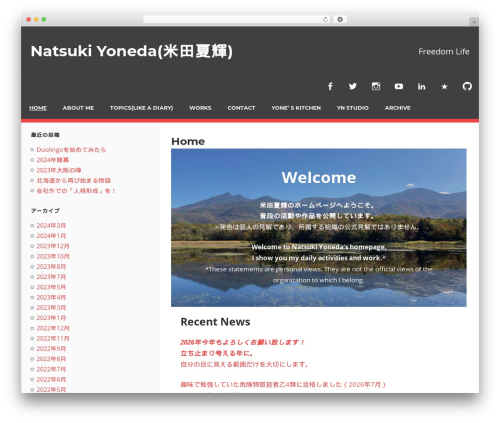500x423 pixels.
Task: Click the アーカイブ sidebar heading
Action: (x=45, y=211)
